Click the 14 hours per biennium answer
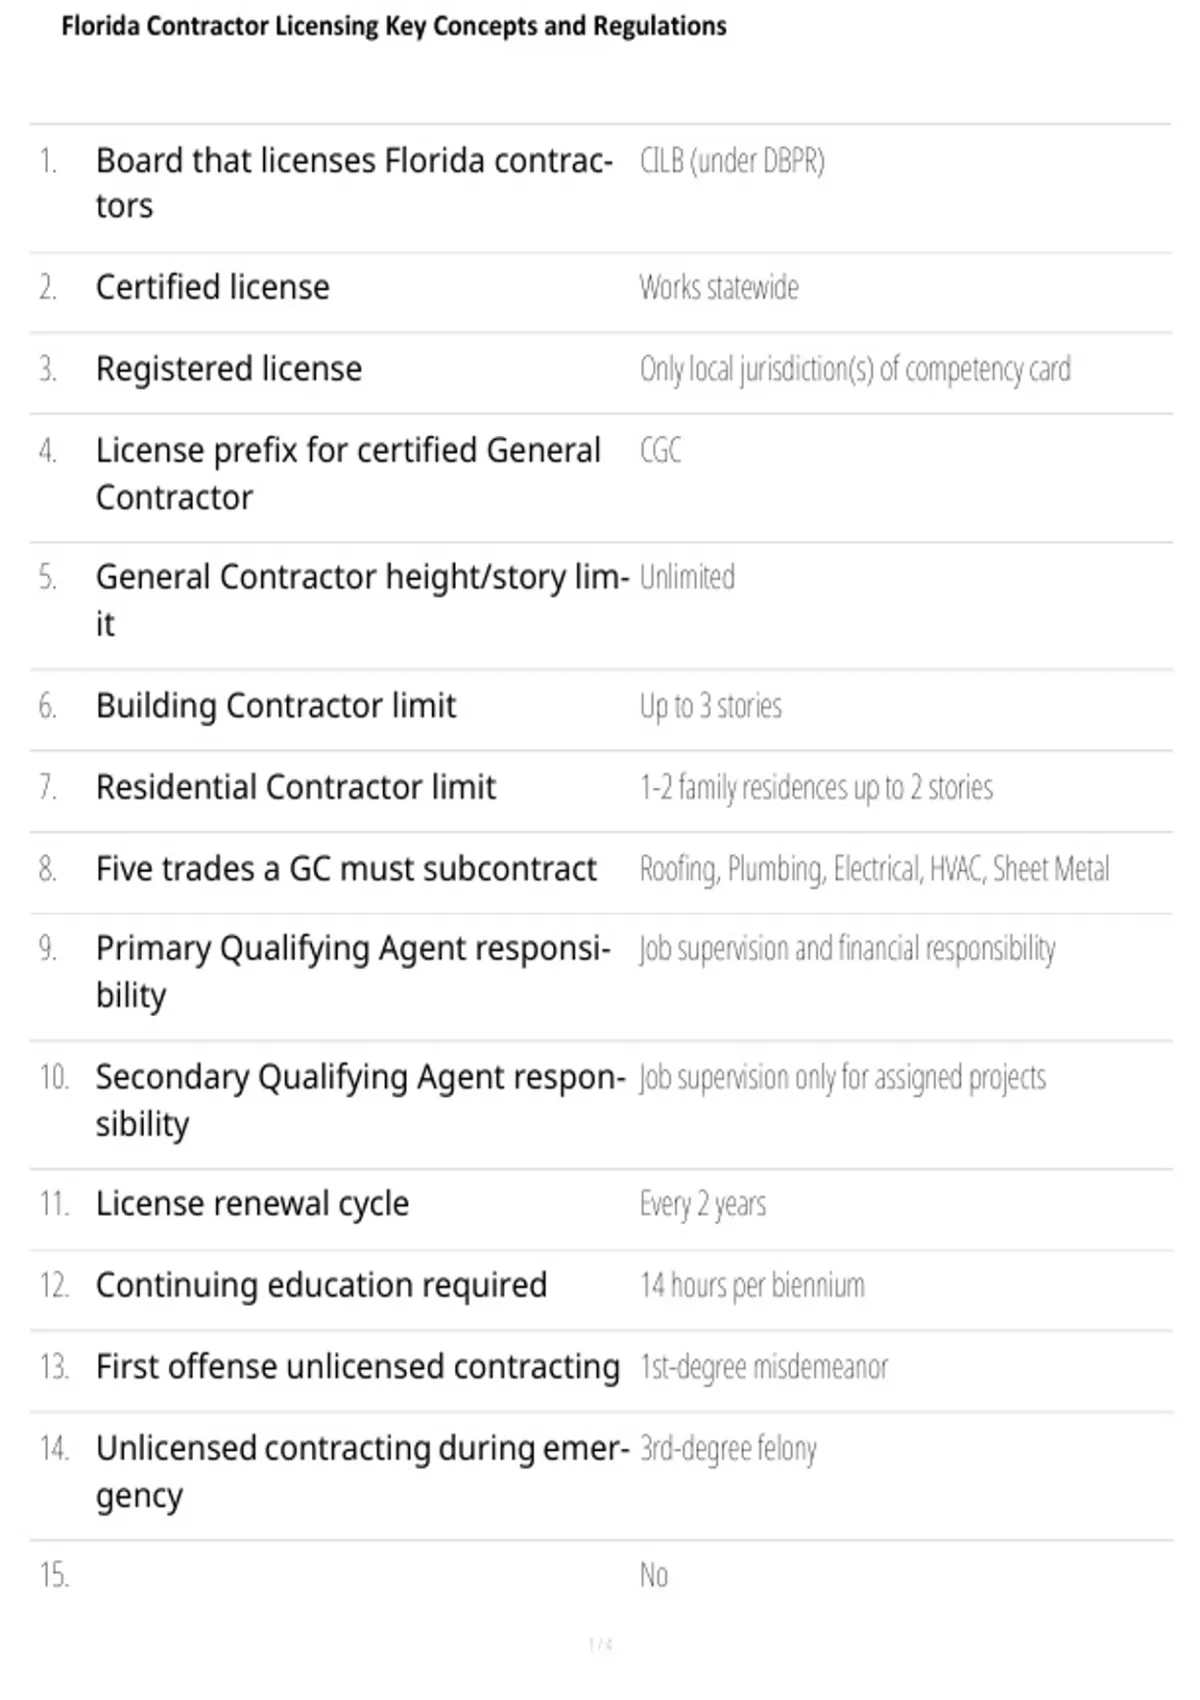Screen dimensions: 1200x1700 [x=752, y=1286]
